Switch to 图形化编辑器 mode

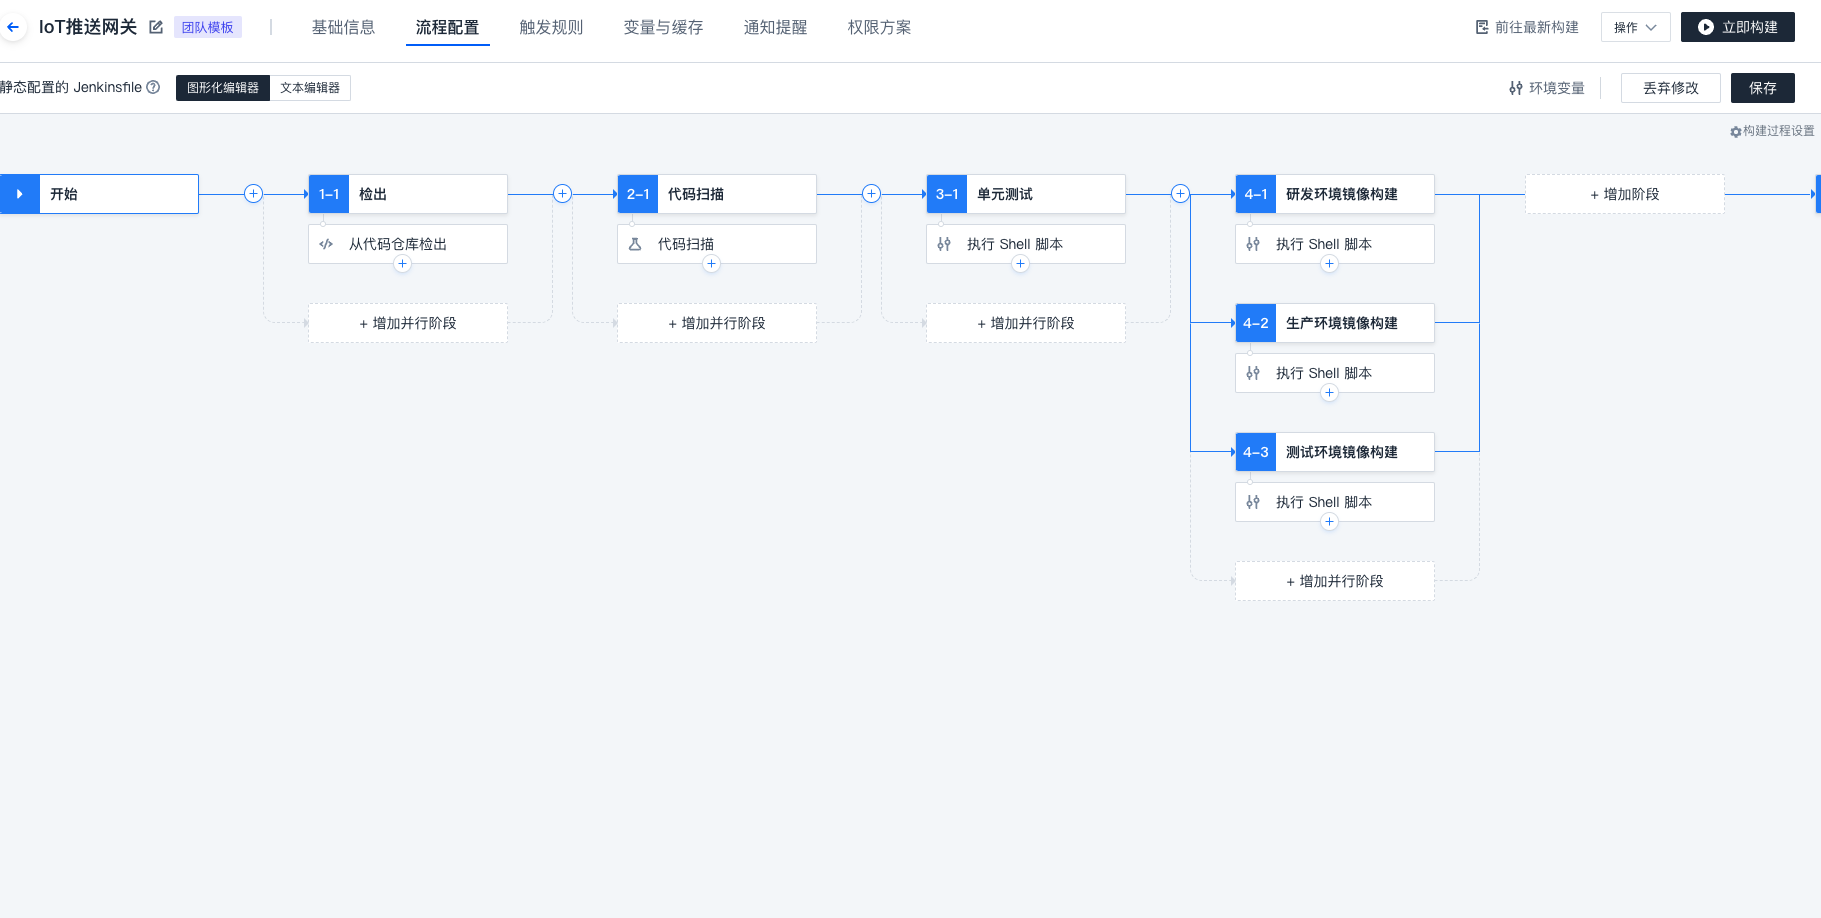pyautogui.click(x=223, y=88)
